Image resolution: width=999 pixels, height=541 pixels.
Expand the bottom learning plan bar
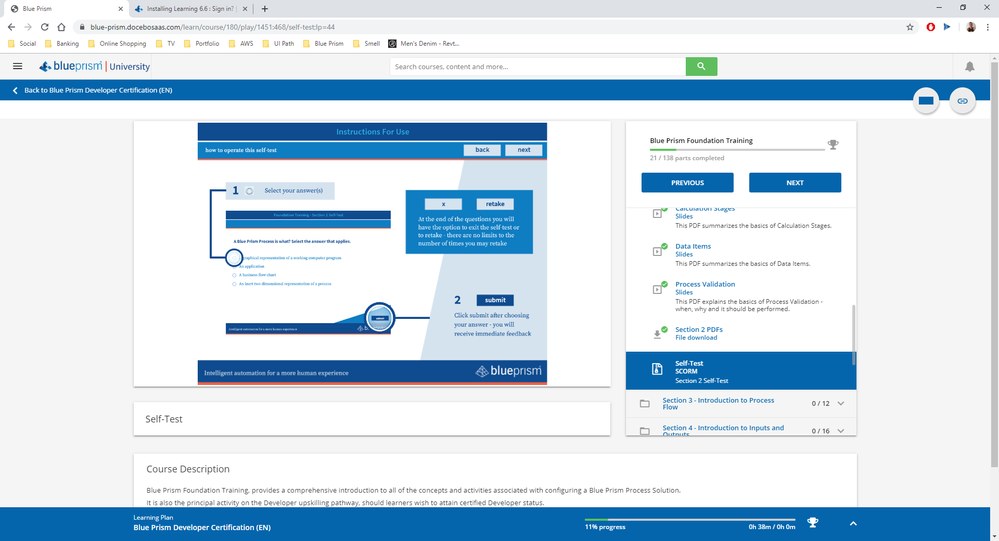click(x=853, y=524)
